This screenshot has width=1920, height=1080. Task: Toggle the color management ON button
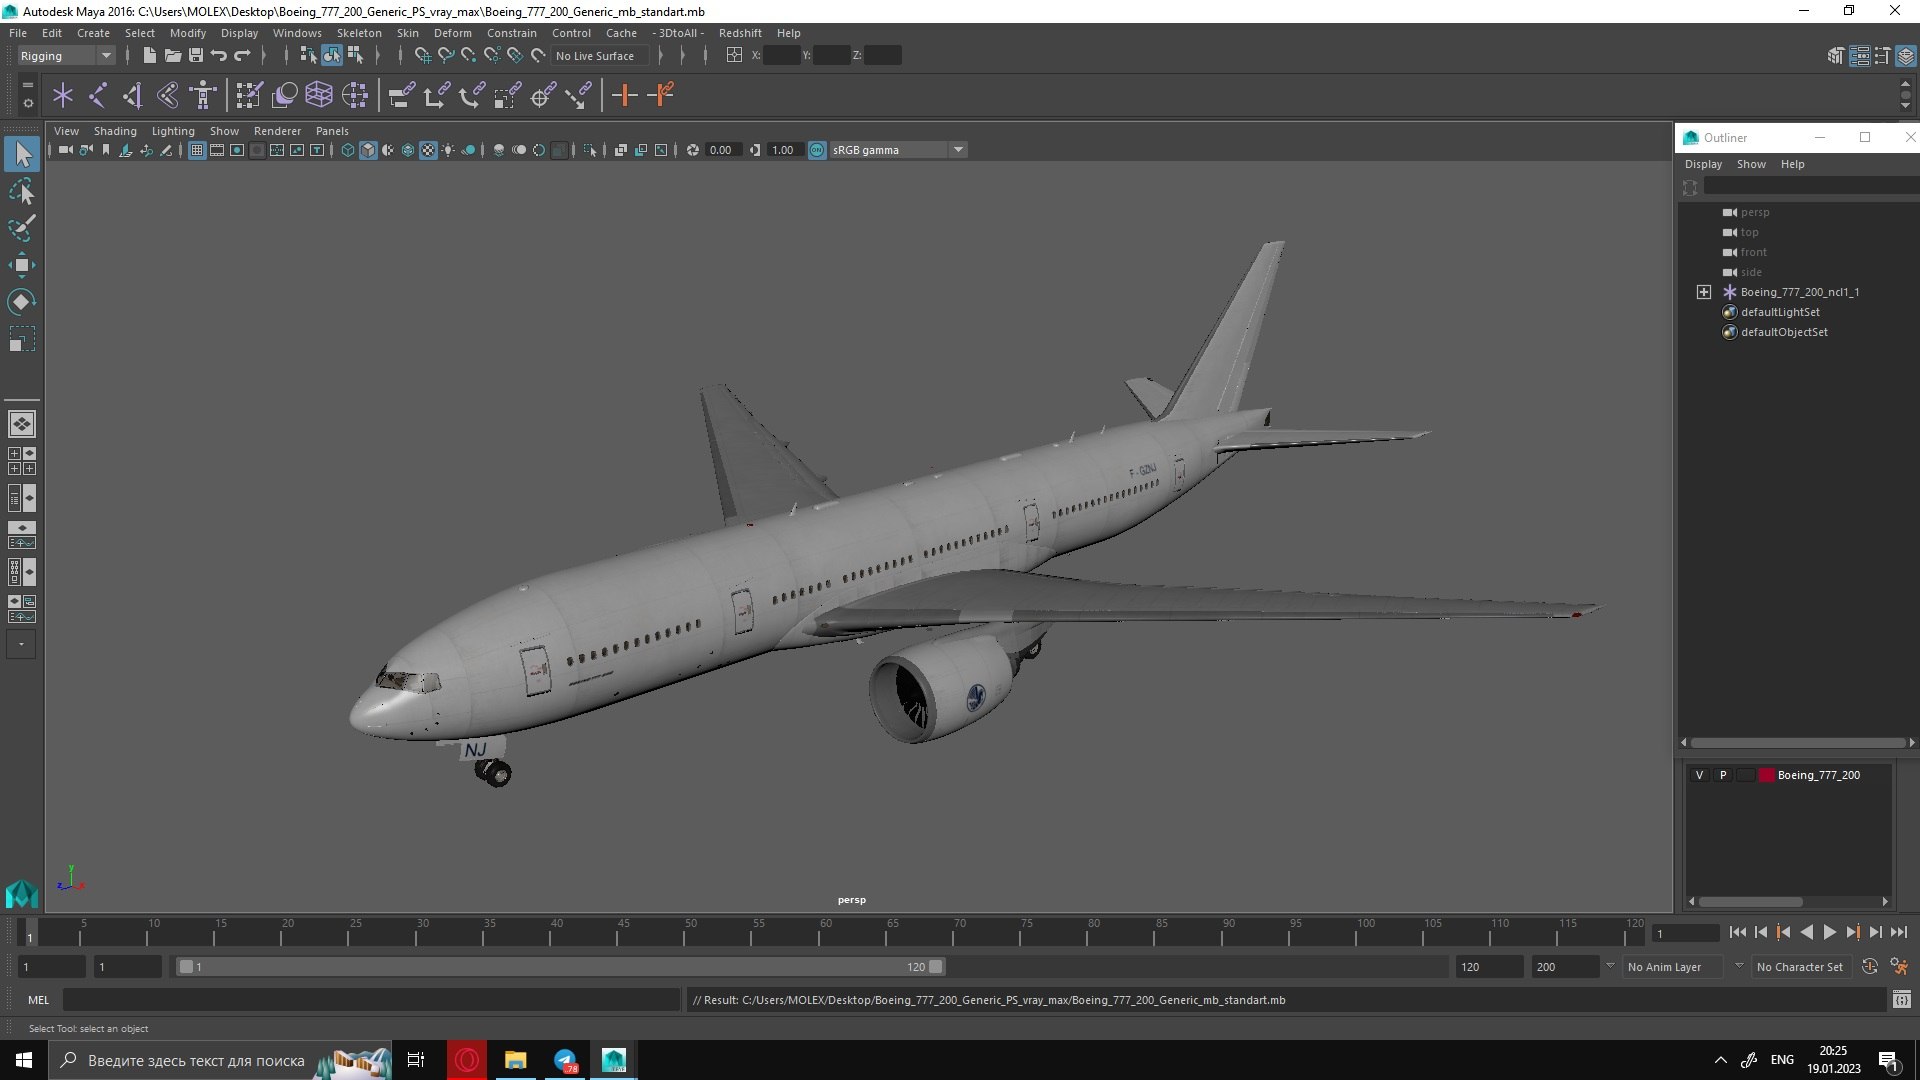coord(817,150)
